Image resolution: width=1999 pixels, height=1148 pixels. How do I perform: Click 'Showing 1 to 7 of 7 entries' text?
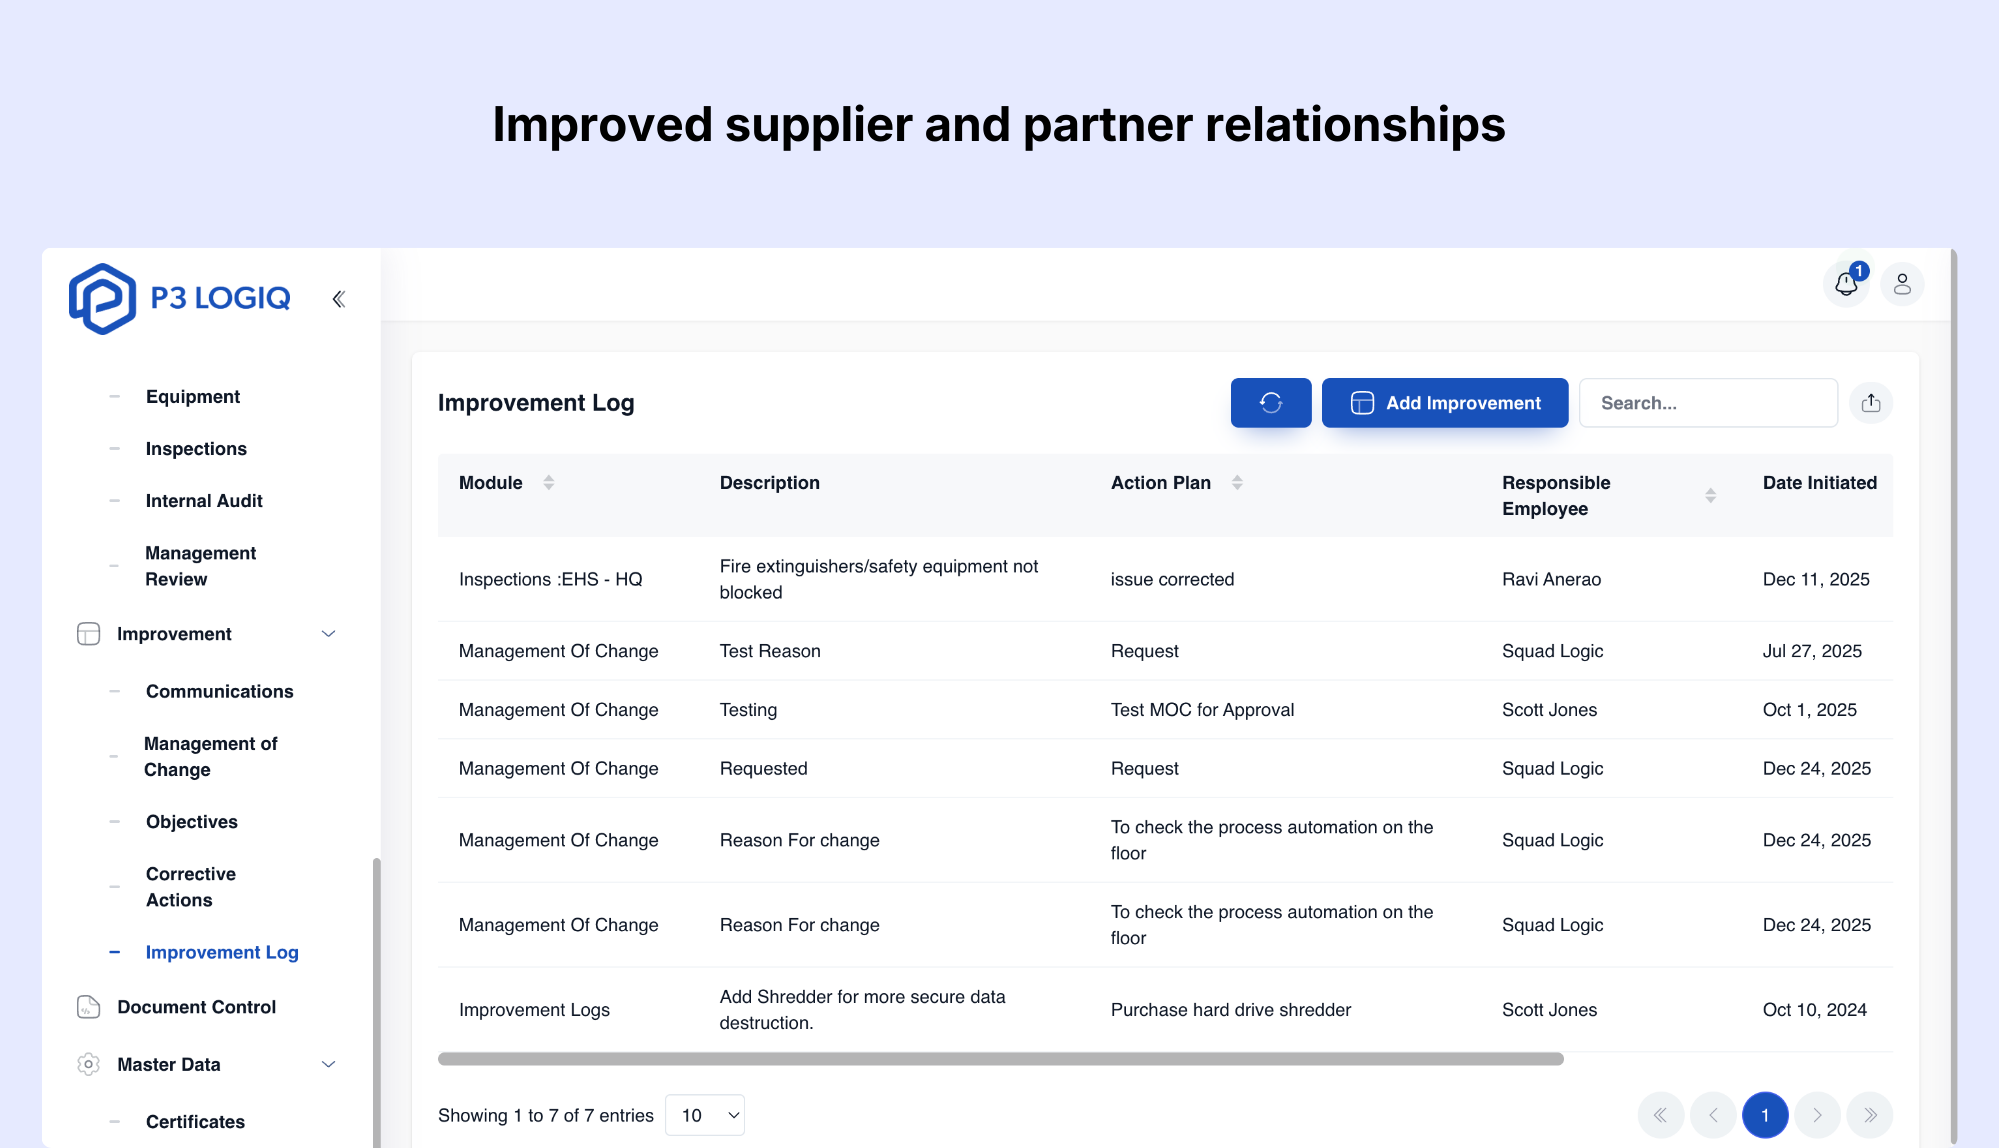(x=546, y=1116)
